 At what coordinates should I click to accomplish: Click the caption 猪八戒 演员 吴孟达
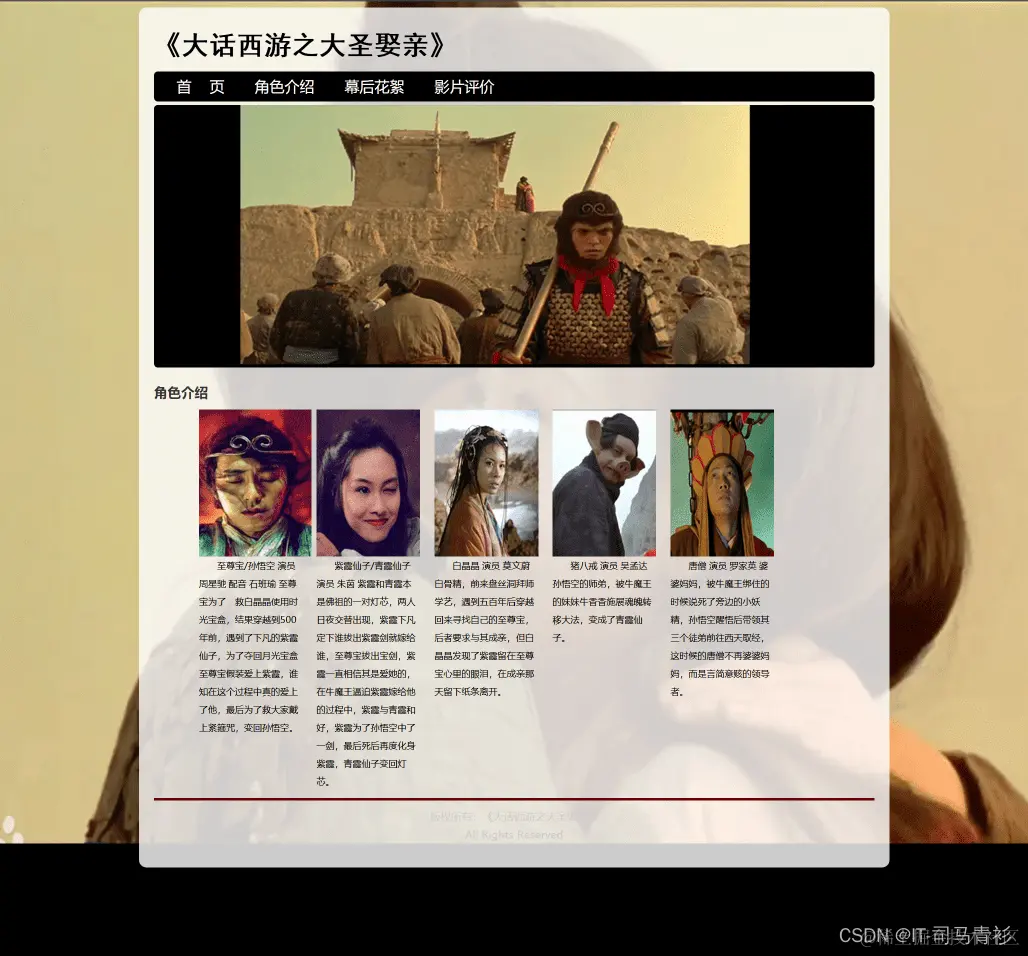click(608, 565)
